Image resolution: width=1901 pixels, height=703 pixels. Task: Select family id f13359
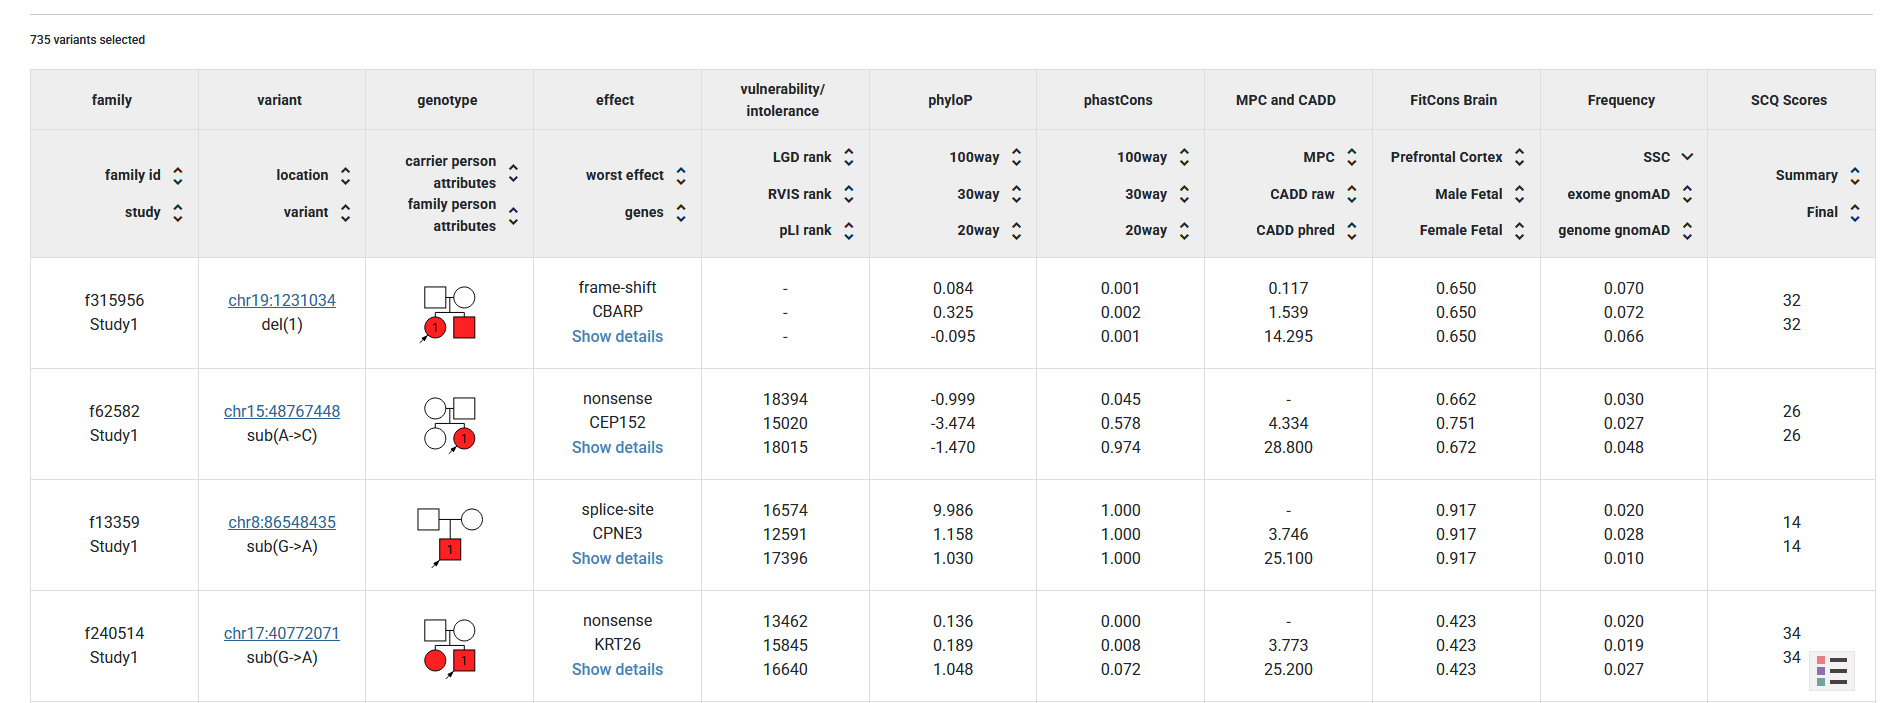(114, 522)
